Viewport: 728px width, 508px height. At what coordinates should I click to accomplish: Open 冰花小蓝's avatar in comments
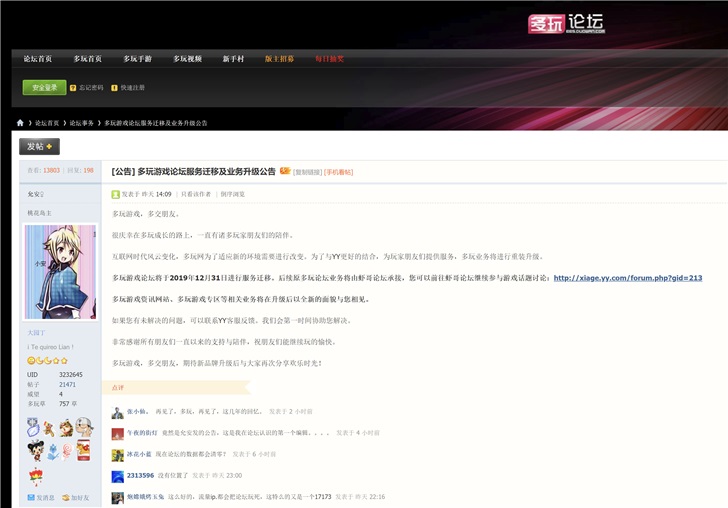click(117, 455)
